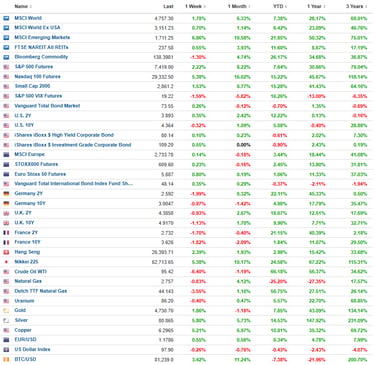Open the Crude Oil WTI link
Viewport: 375px width, 365px height.
(30, 272)
